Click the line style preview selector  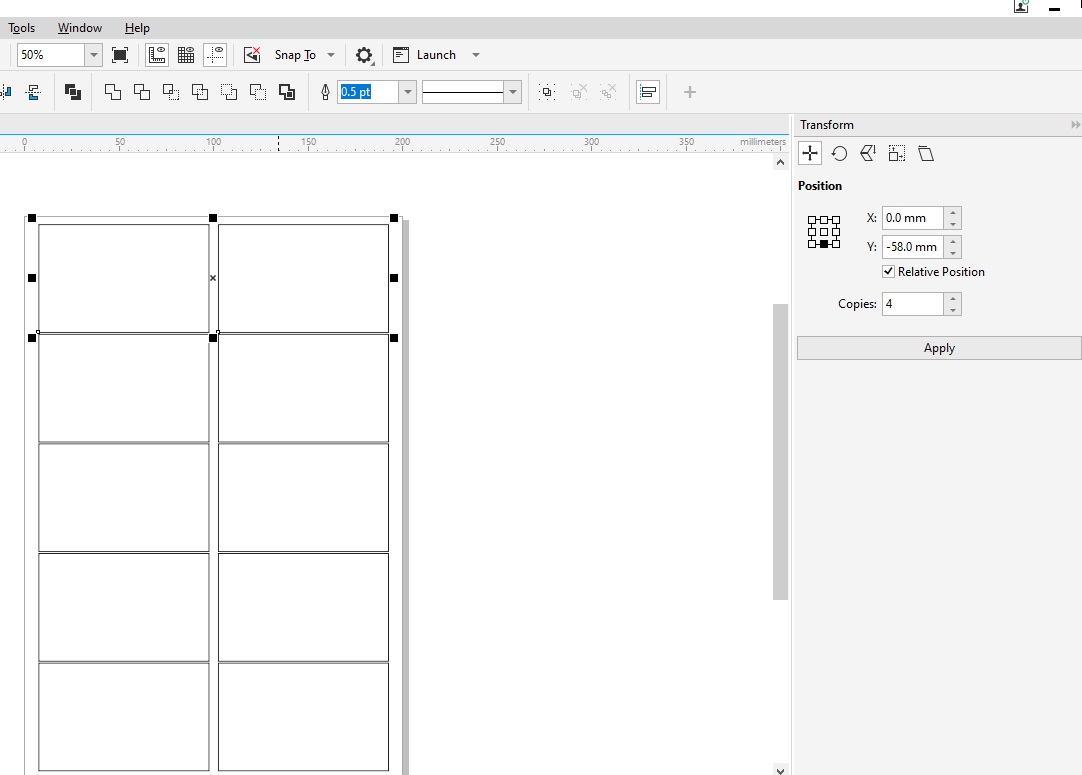pyautogui.click(x=463, y=92)
